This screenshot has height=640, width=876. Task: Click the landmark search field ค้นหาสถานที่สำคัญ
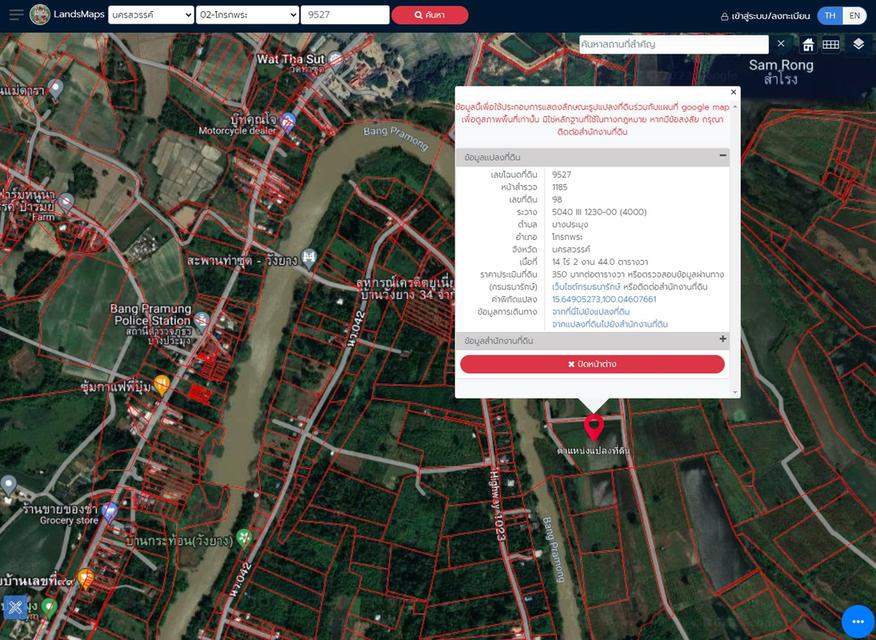click(x=673, y=44)
